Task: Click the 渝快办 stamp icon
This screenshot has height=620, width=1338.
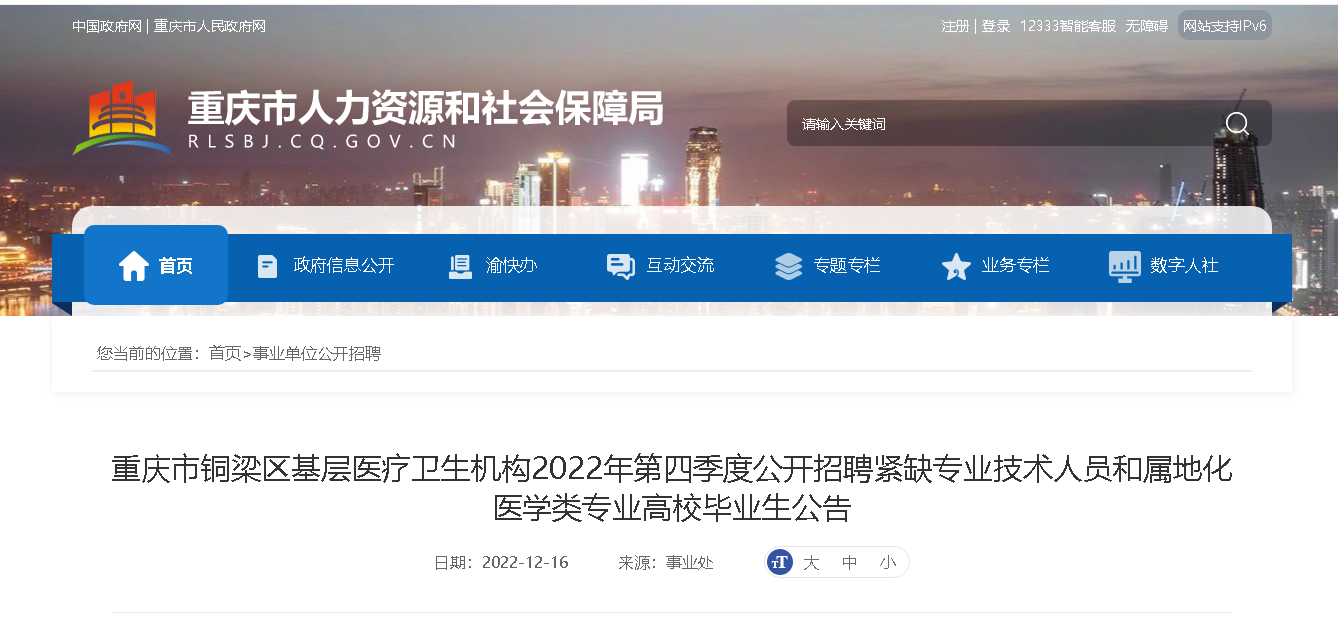Action: pyautogui.click(x=460, y=266)
